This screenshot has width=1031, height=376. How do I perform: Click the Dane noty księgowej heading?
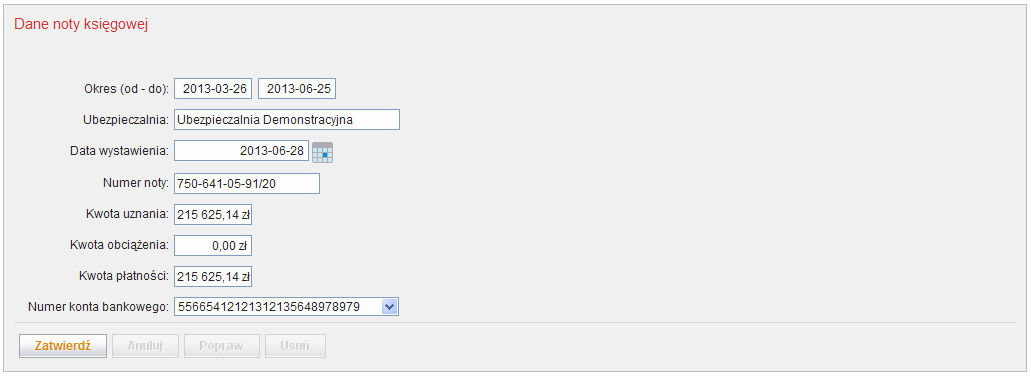(x=81, y=25)
